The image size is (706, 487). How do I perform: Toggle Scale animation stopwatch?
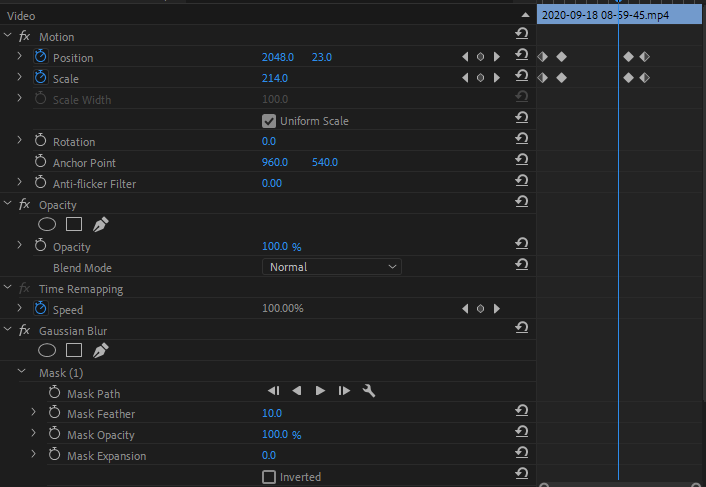(x=41, y=77)
